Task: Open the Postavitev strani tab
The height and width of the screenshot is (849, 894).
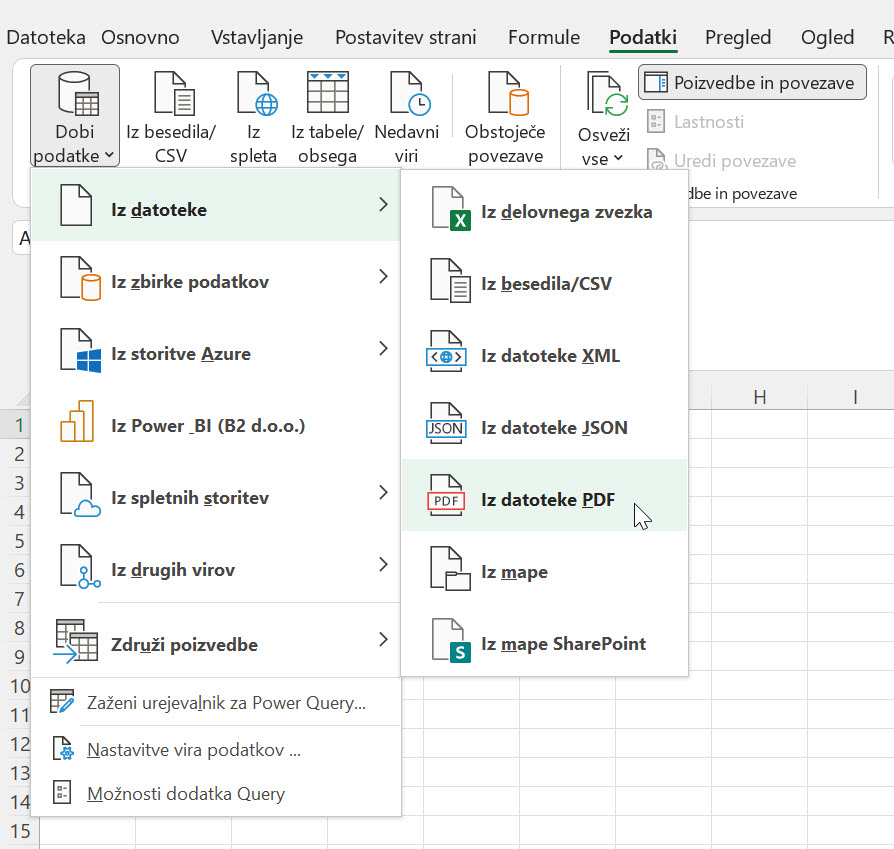Action: pyautogui.click(x=405, y=37)
